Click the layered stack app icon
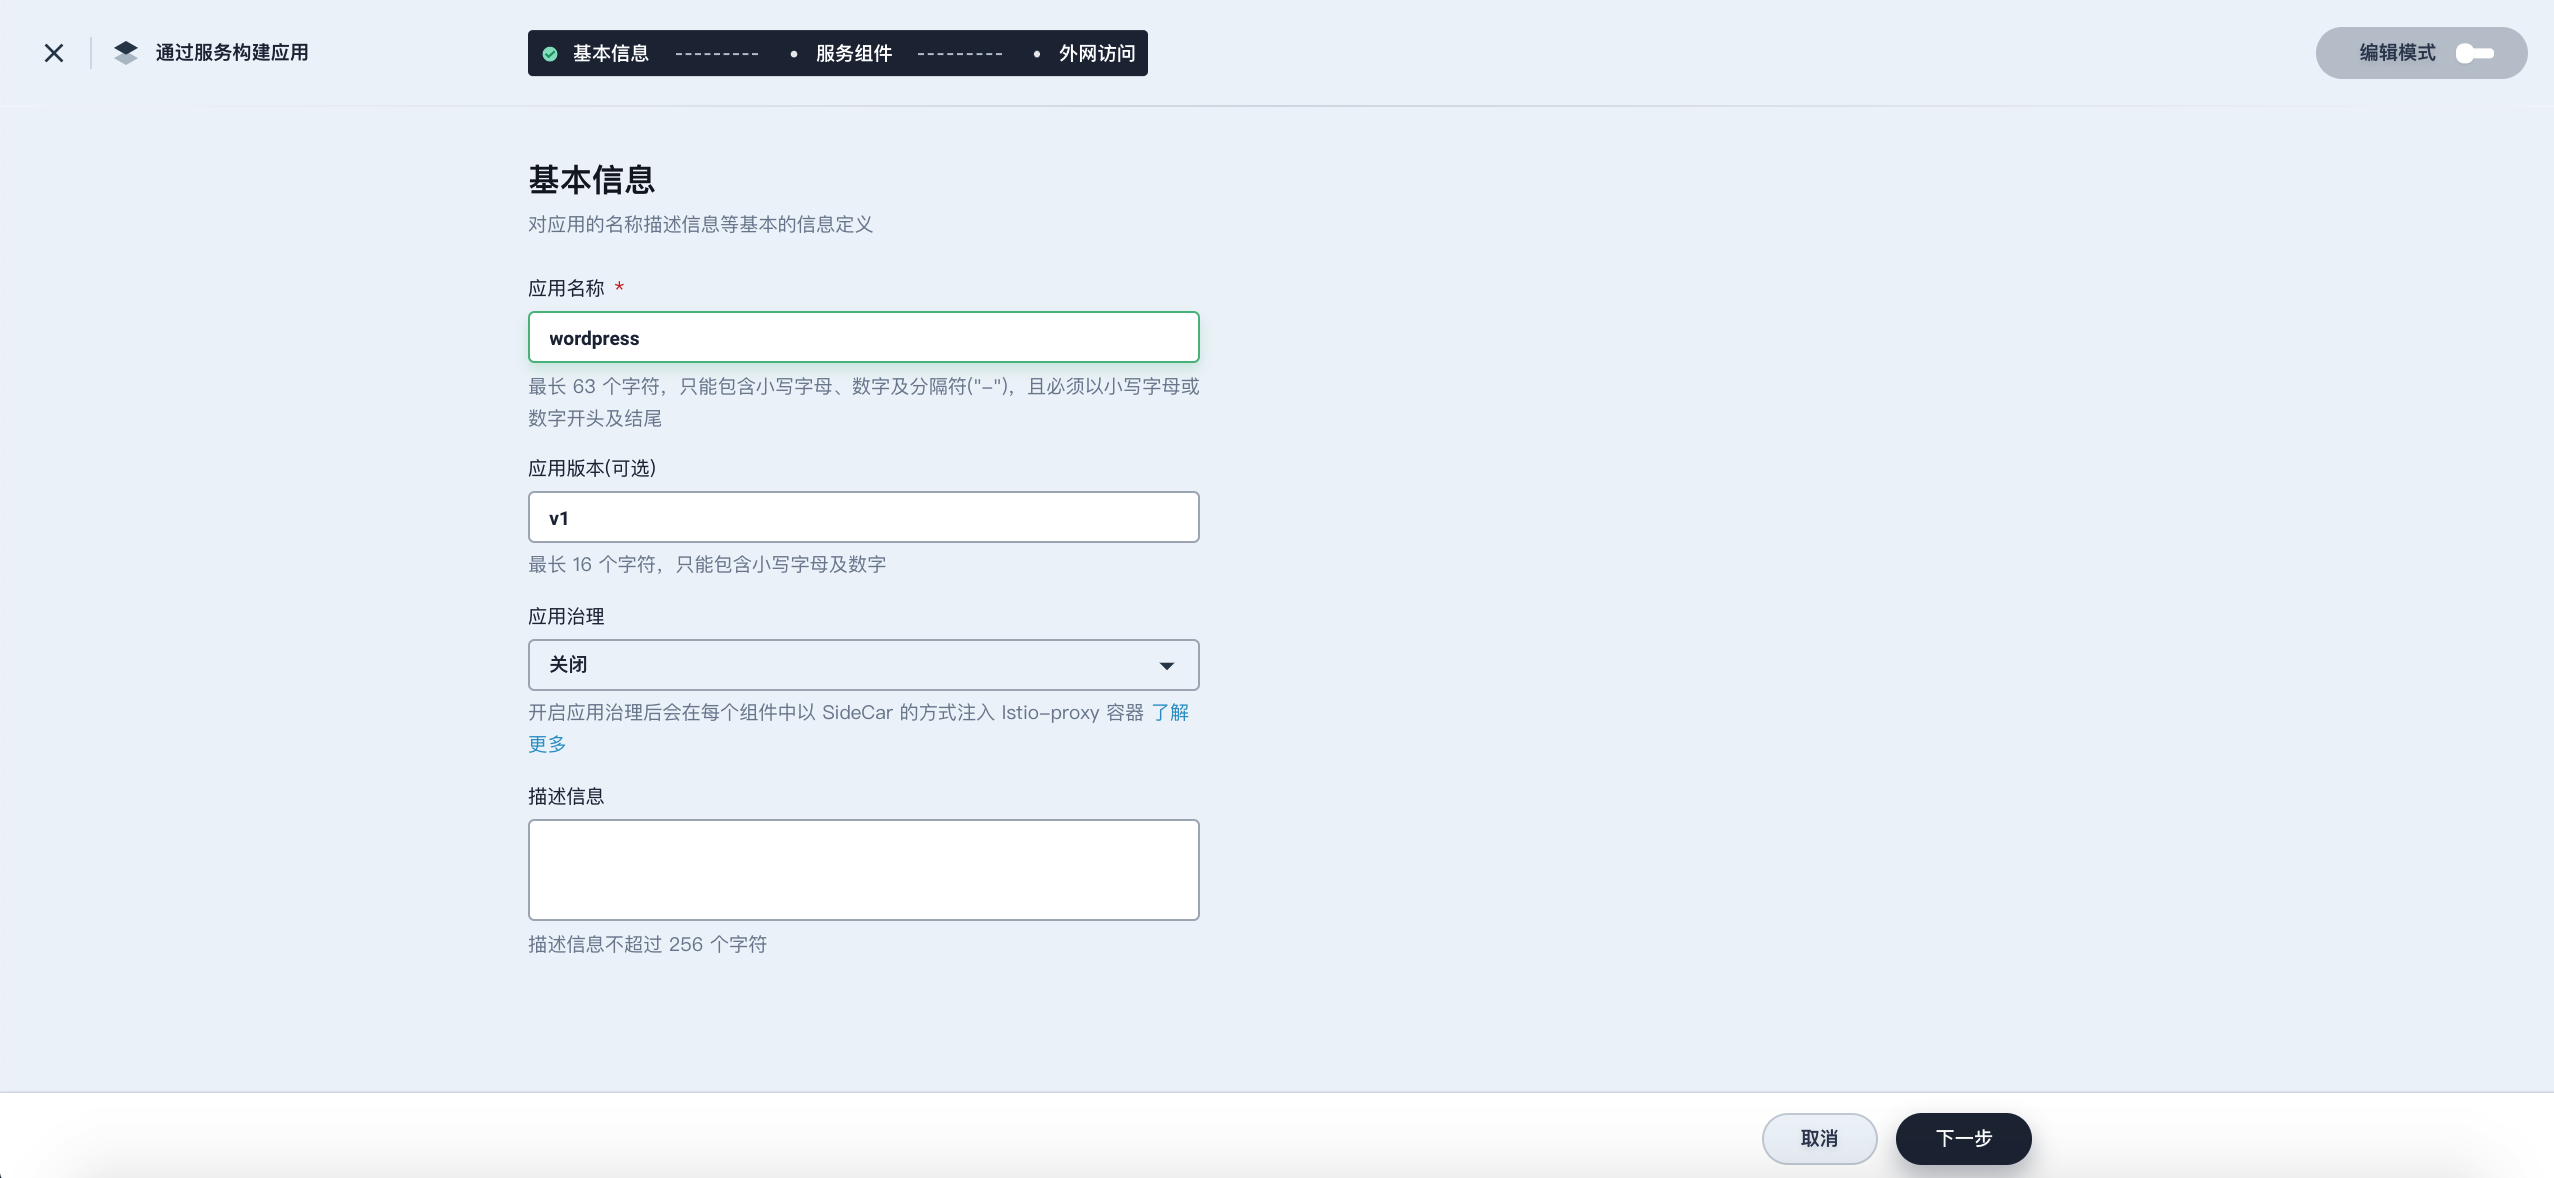Image resolution: width=2554 pixels, height=1178 pixels. point(126,53)
